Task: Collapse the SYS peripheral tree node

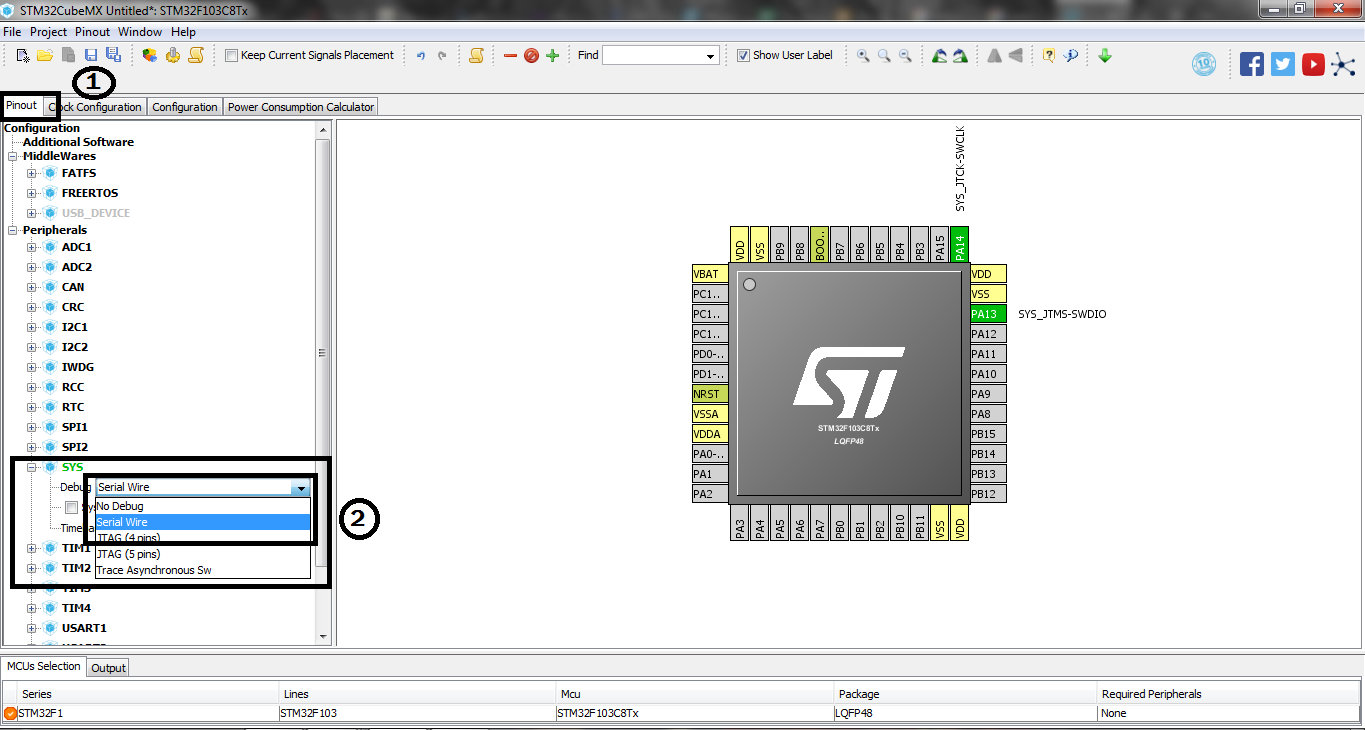Action: (x=32, y=467)
